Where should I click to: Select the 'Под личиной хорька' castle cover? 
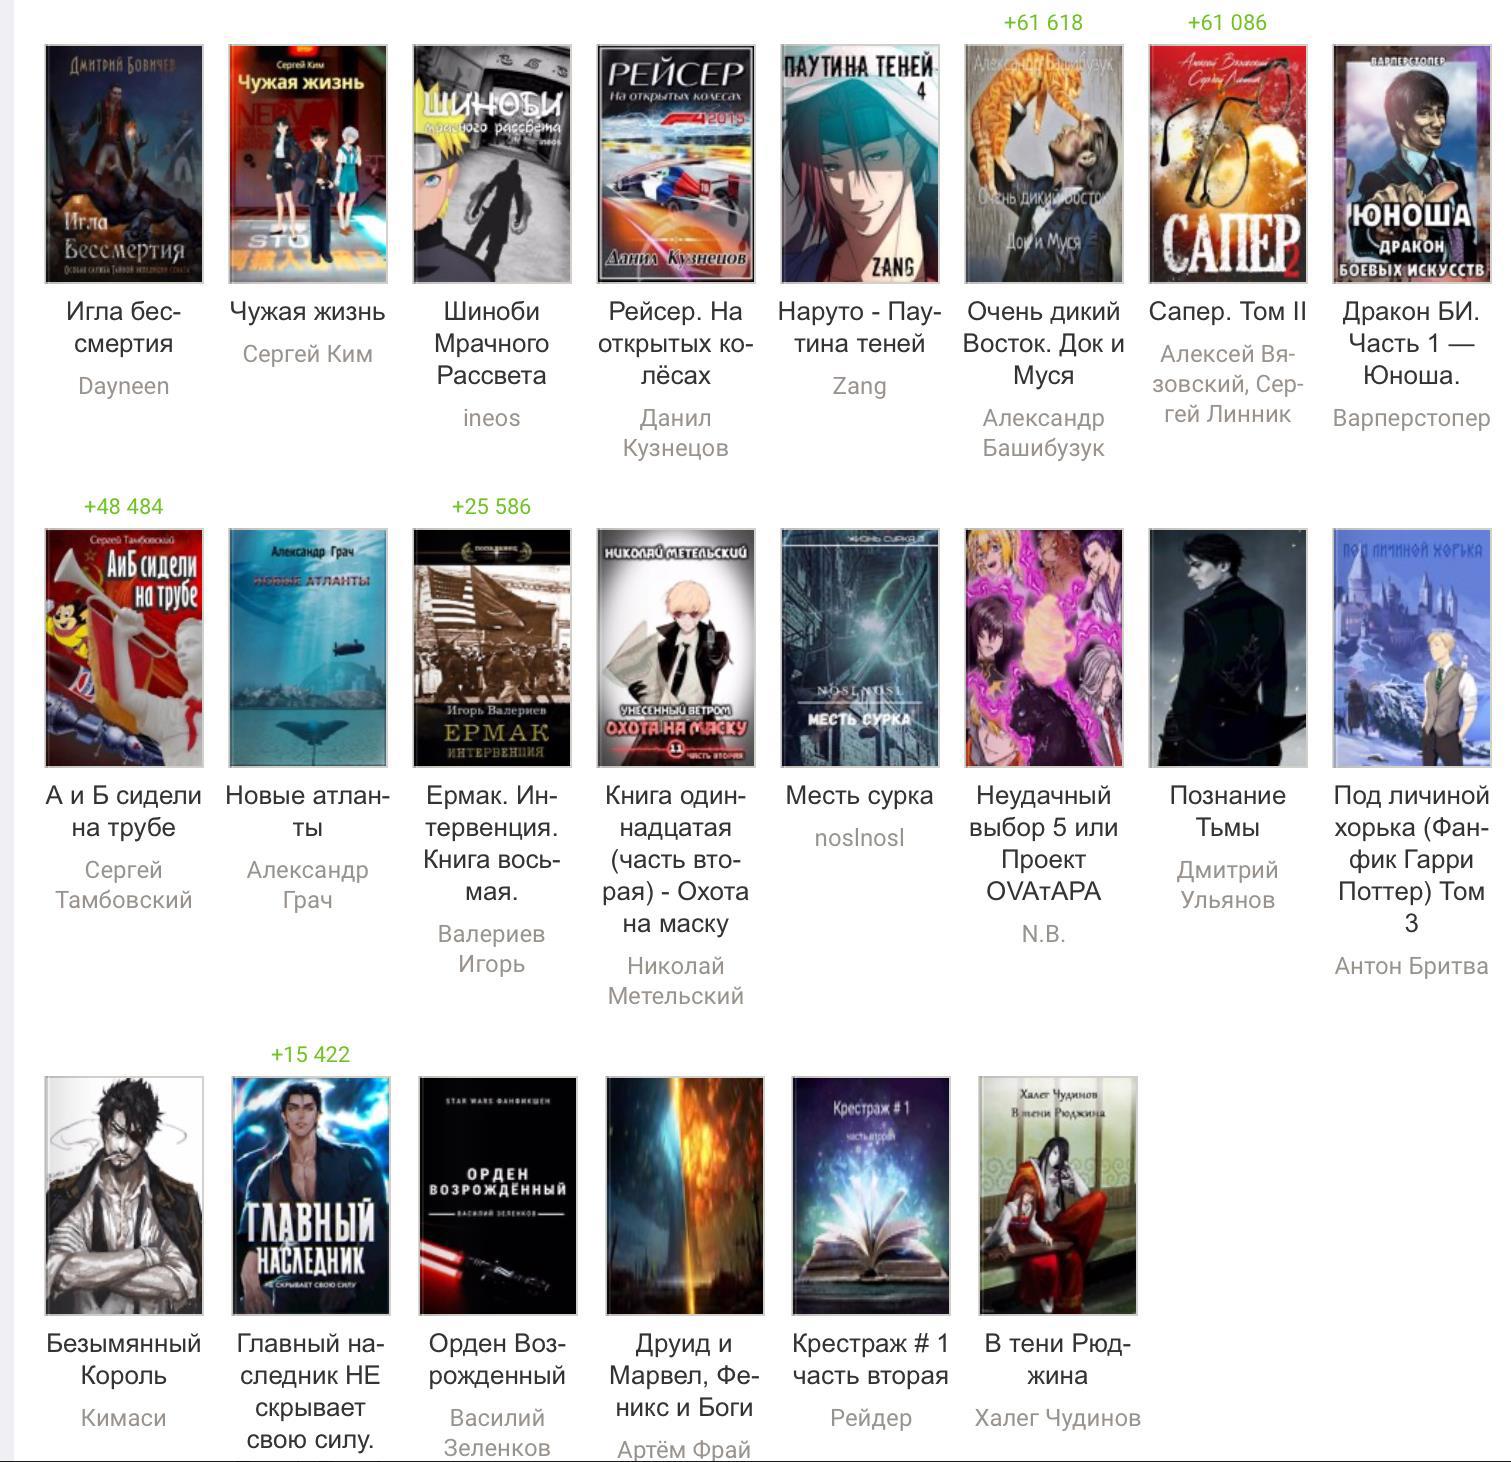pyautogui.click(x=1412, y=648)
